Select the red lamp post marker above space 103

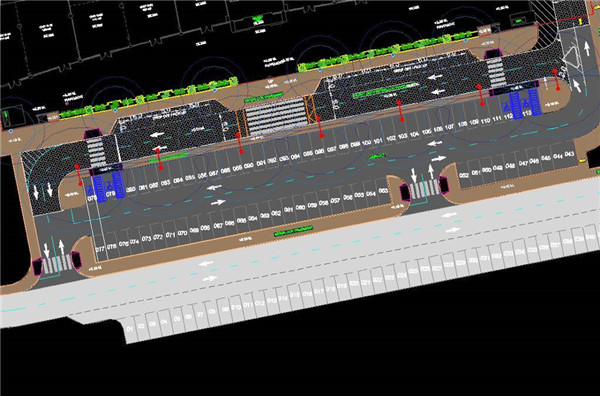[x=400, y=111]
